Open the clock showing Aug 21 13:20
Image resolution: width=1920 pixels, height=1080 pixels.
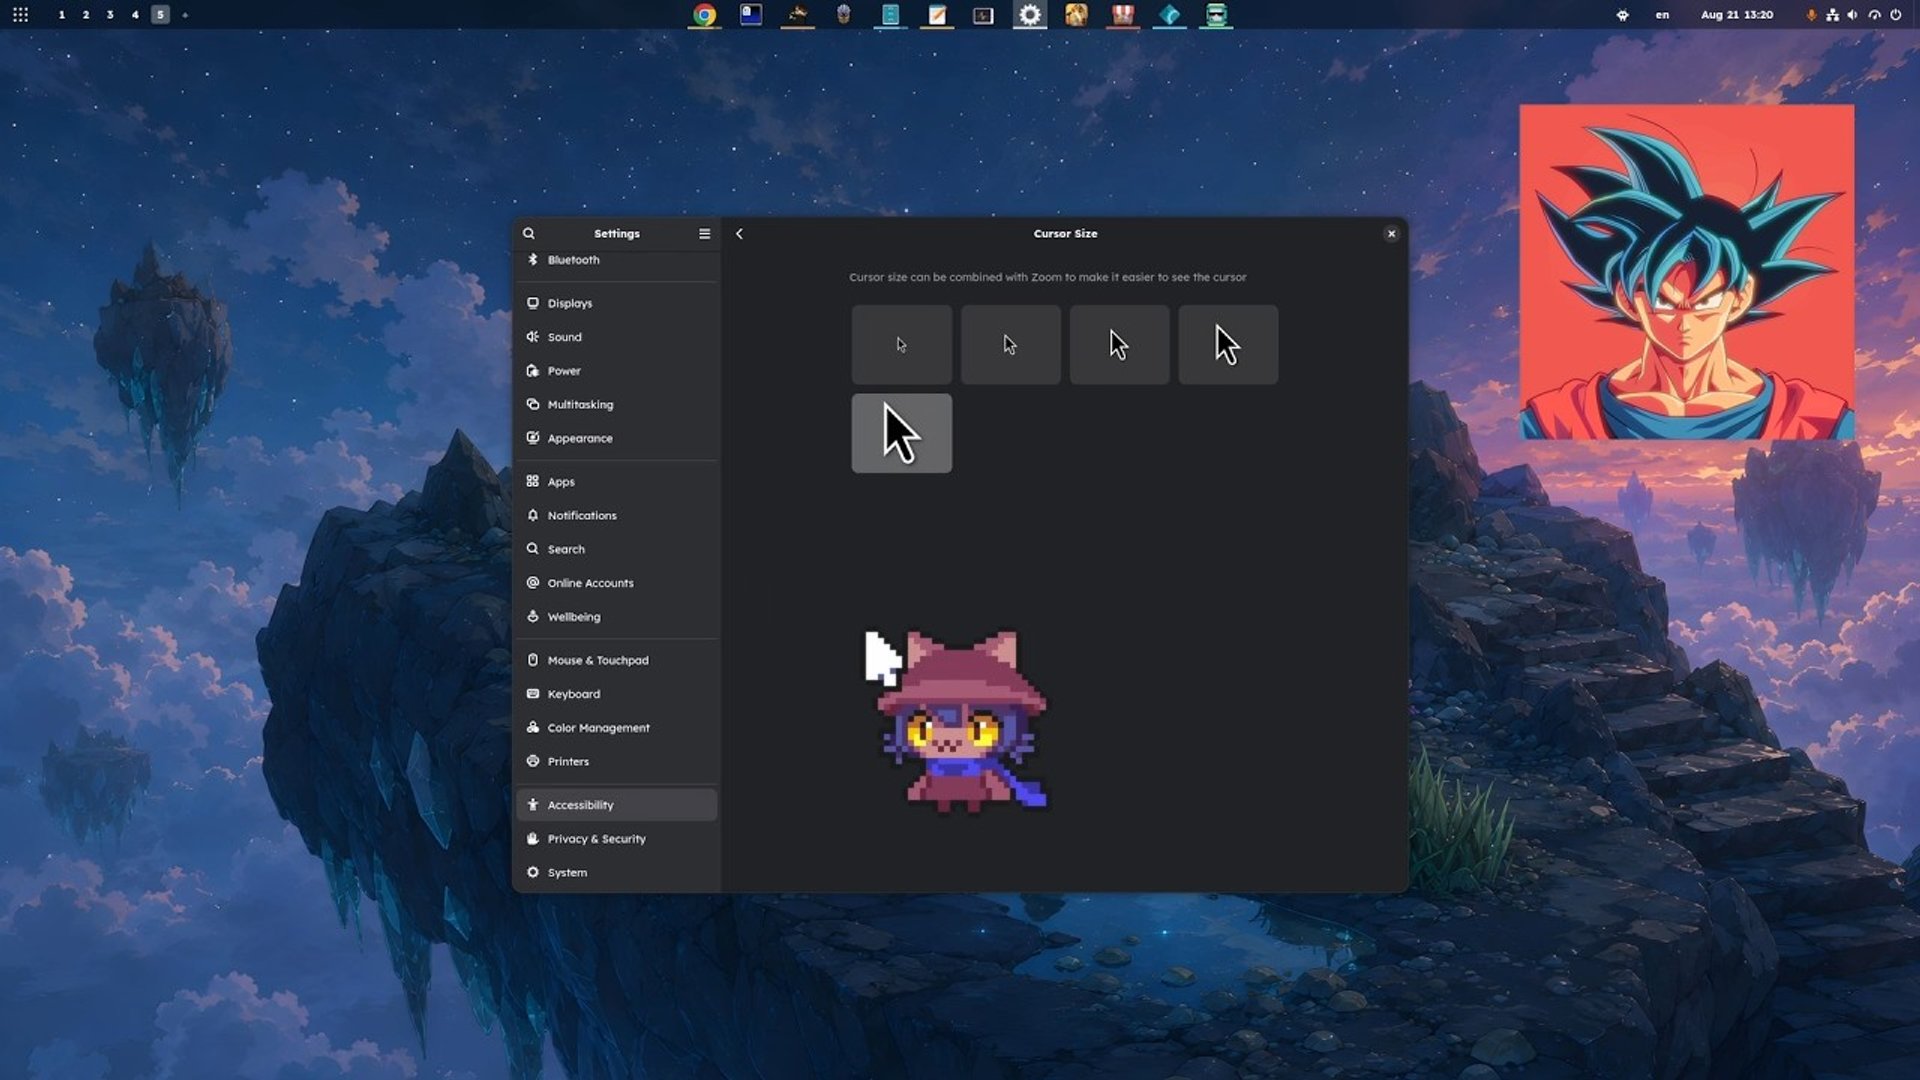1737,15
